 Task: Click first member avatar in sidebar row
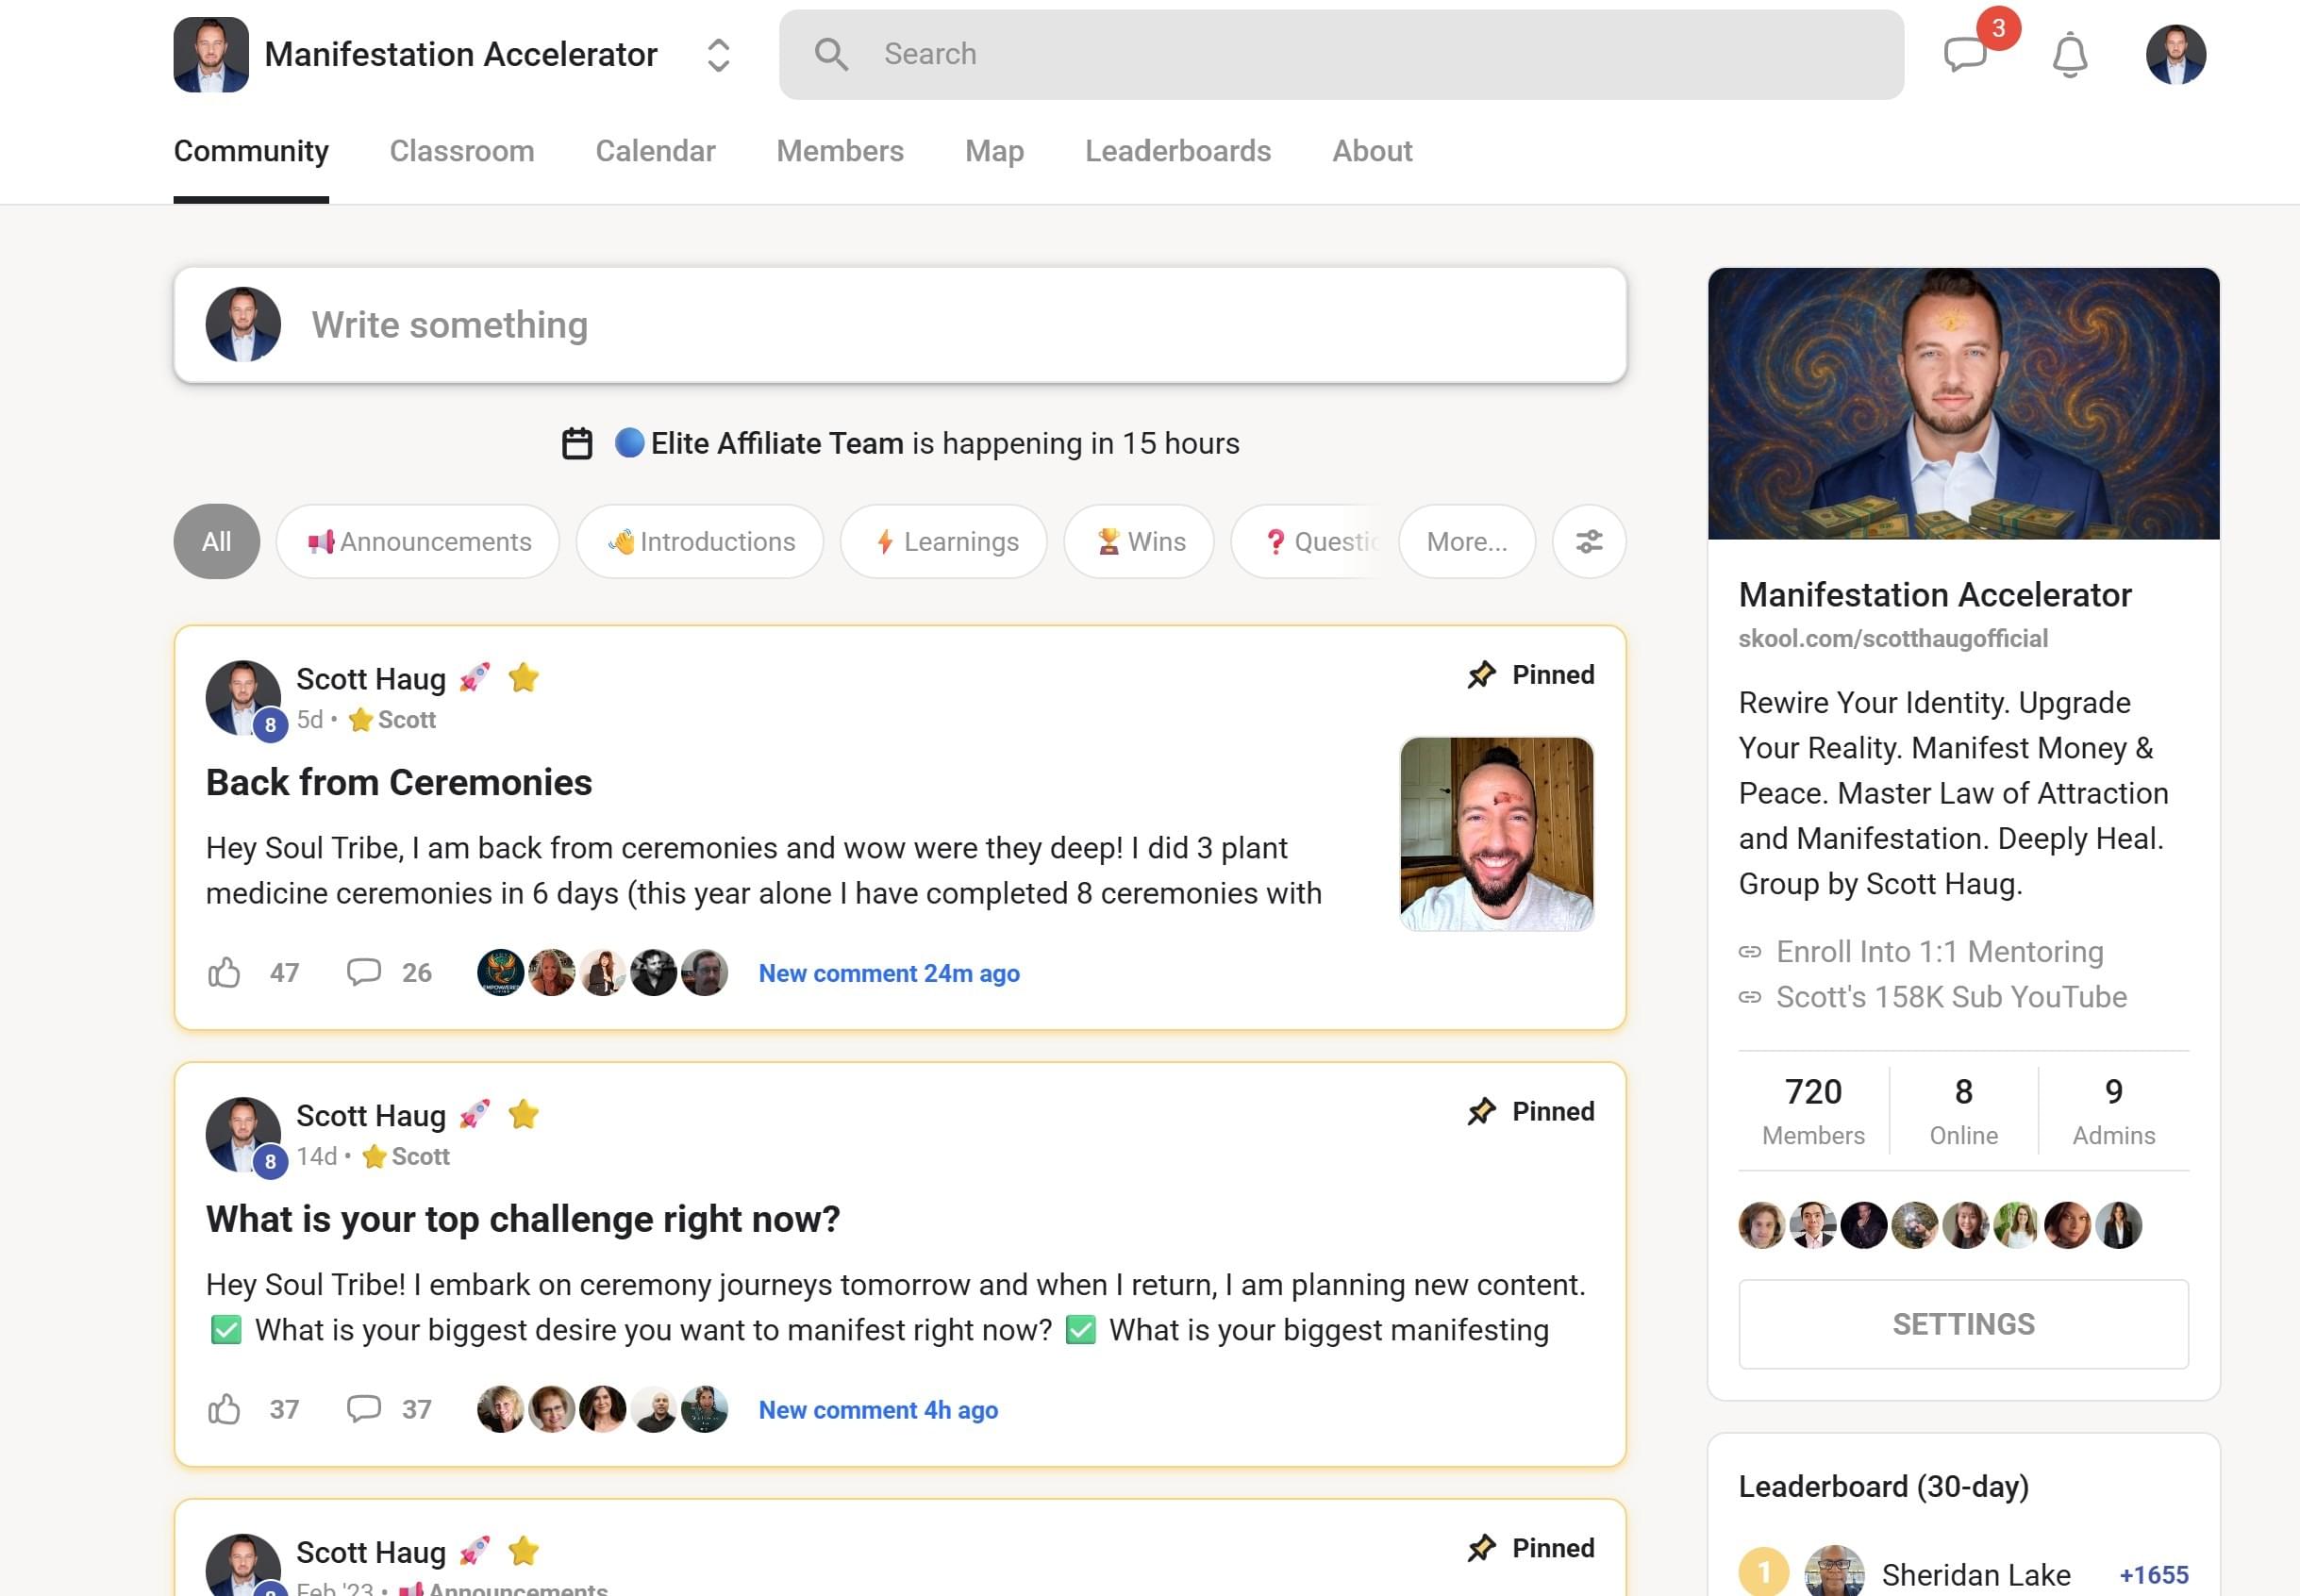1762,1225
